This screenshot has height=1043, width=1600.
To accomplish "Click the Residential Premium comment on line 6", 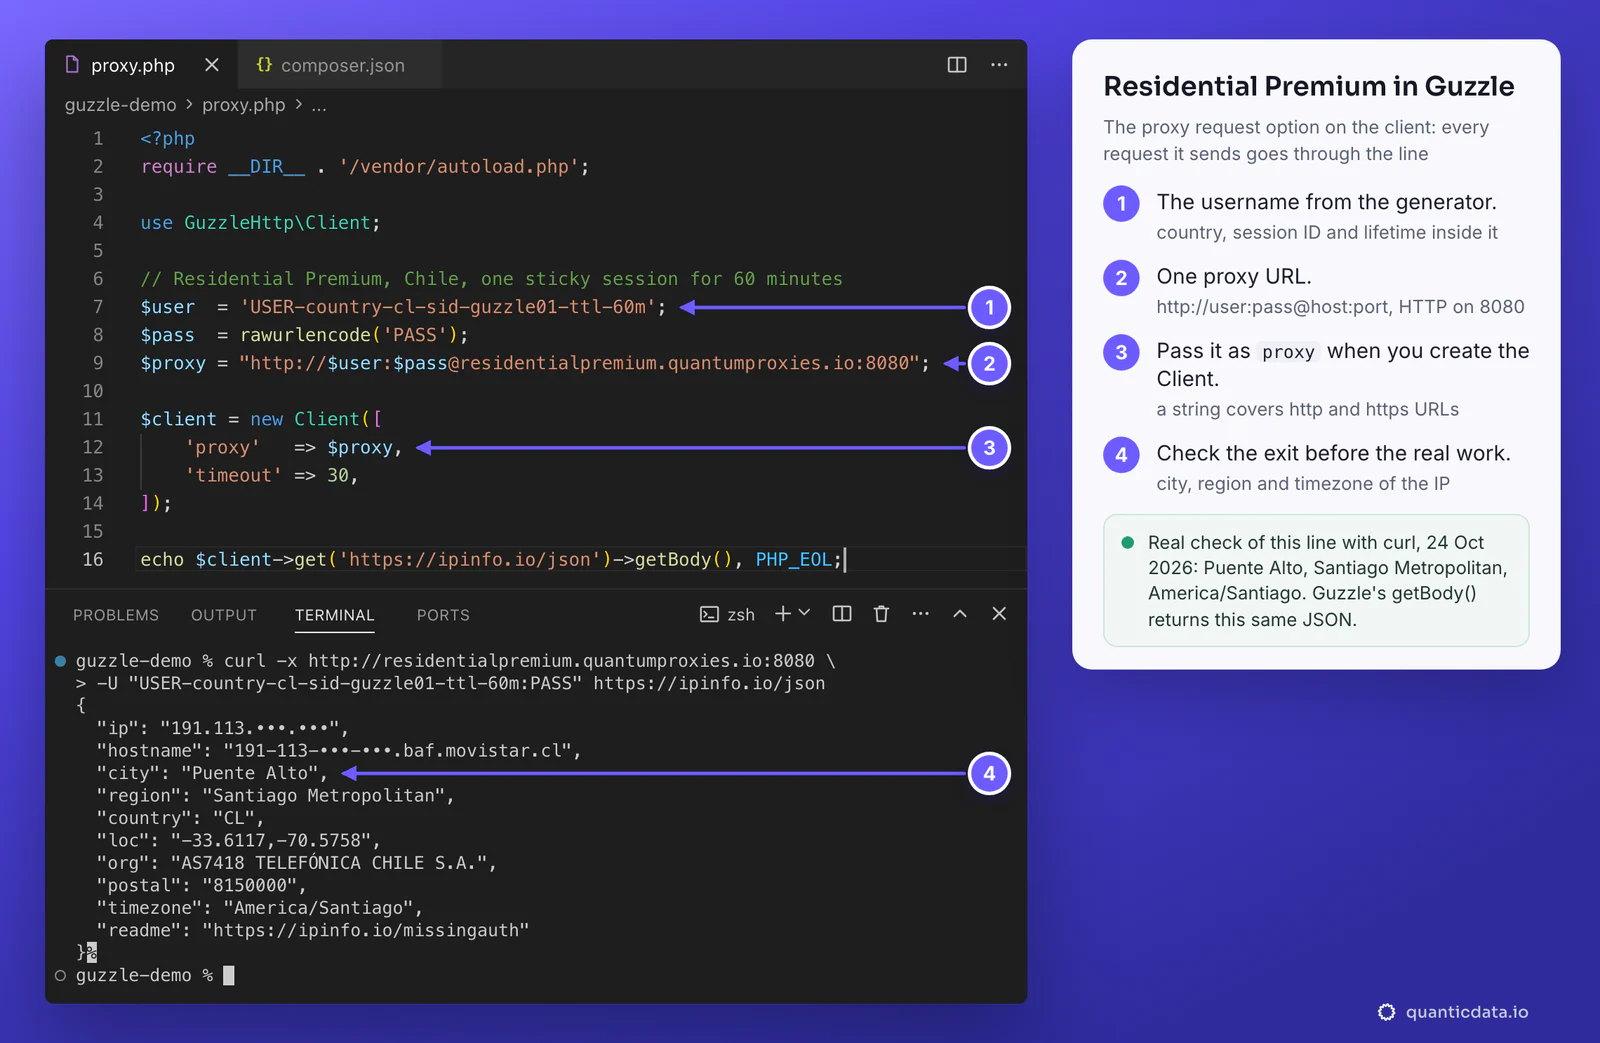I will (x=491, y=279).
